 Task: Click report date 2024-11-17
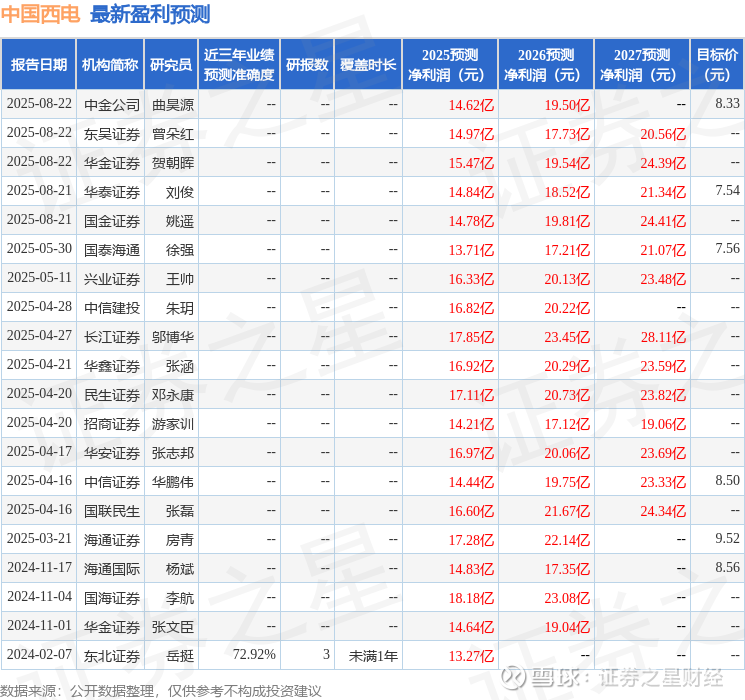pos(39,567)
